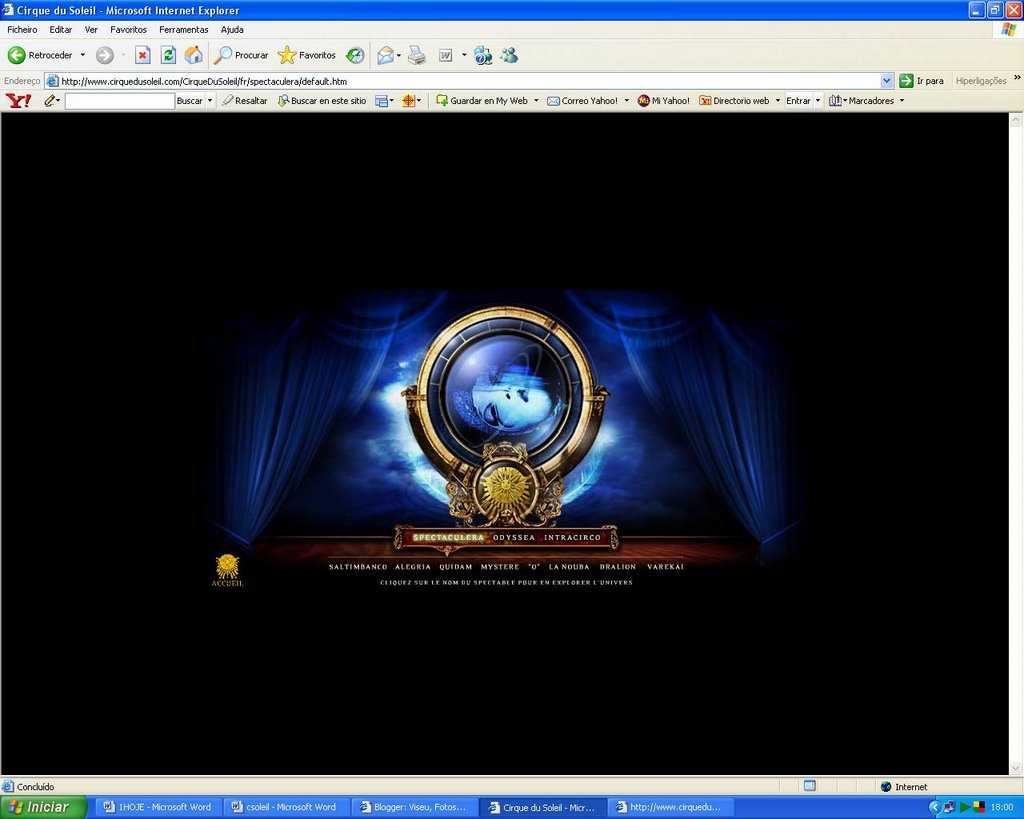Stop page loading with red X icon
Viewport: 1024px width, 819px height.
pyautogui.click(x=142, y=56)
